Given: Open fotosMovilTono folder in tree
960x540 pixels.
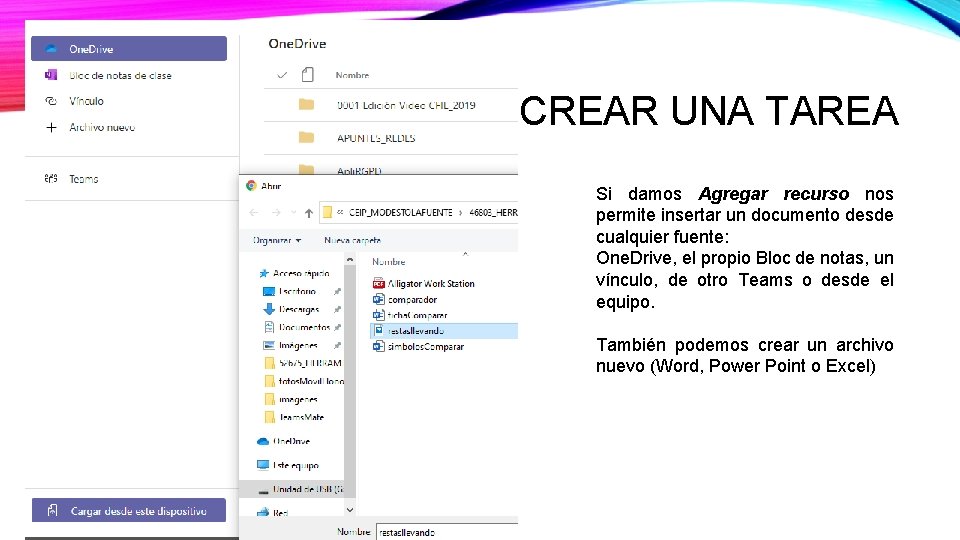Looking at the screenshot, I should [x=311, y=381].
